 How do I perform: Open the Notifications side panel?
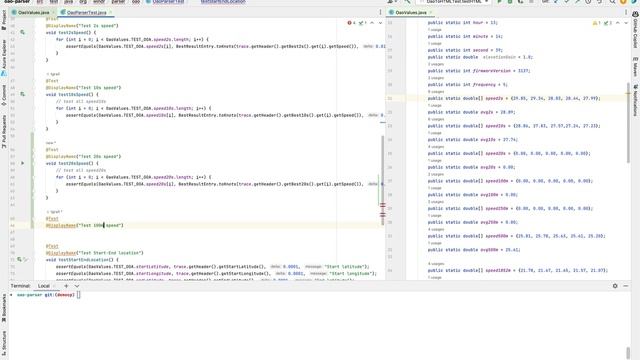636,100
